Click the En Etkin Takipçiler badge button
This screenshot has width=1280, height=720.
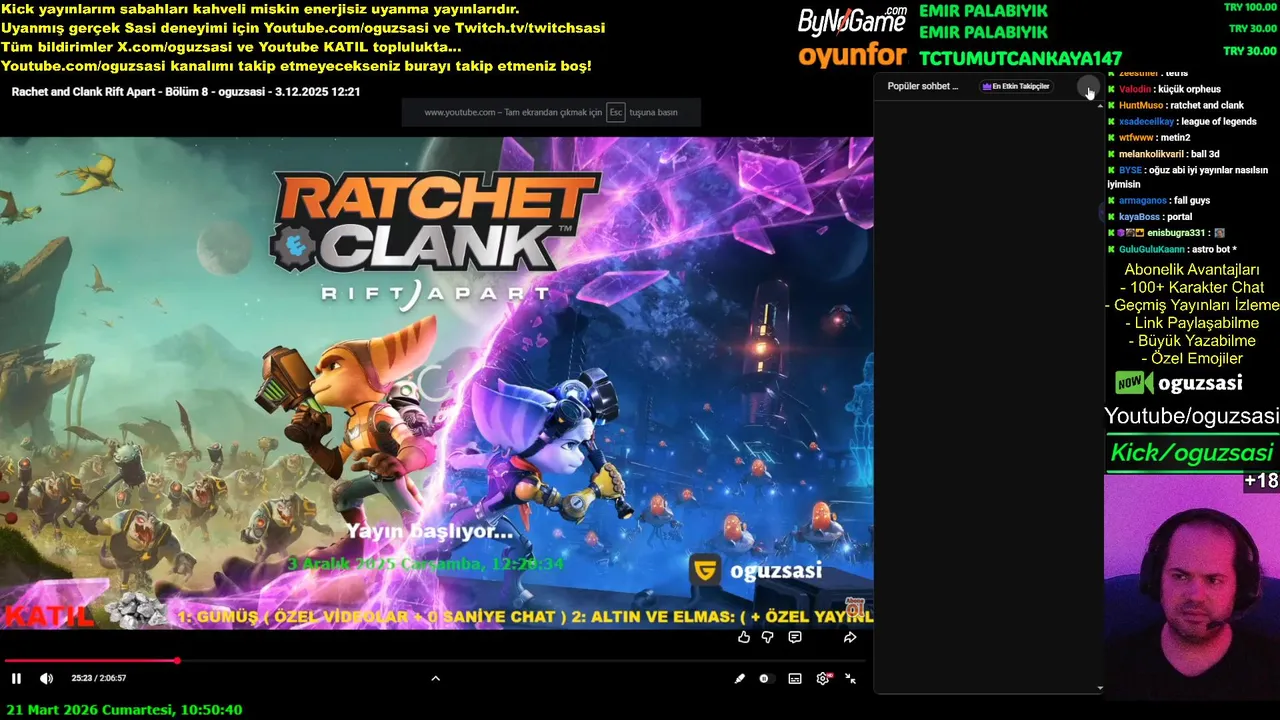point(1016,86)
